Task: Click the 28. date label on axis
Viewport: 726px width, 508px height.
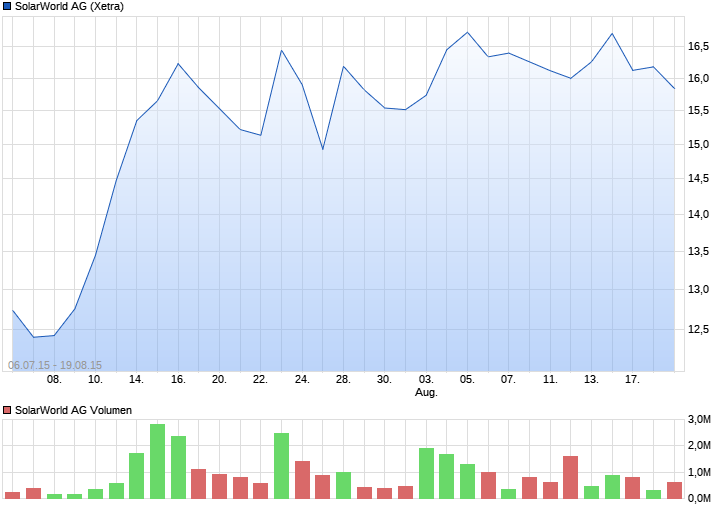Action: point(343,380)
